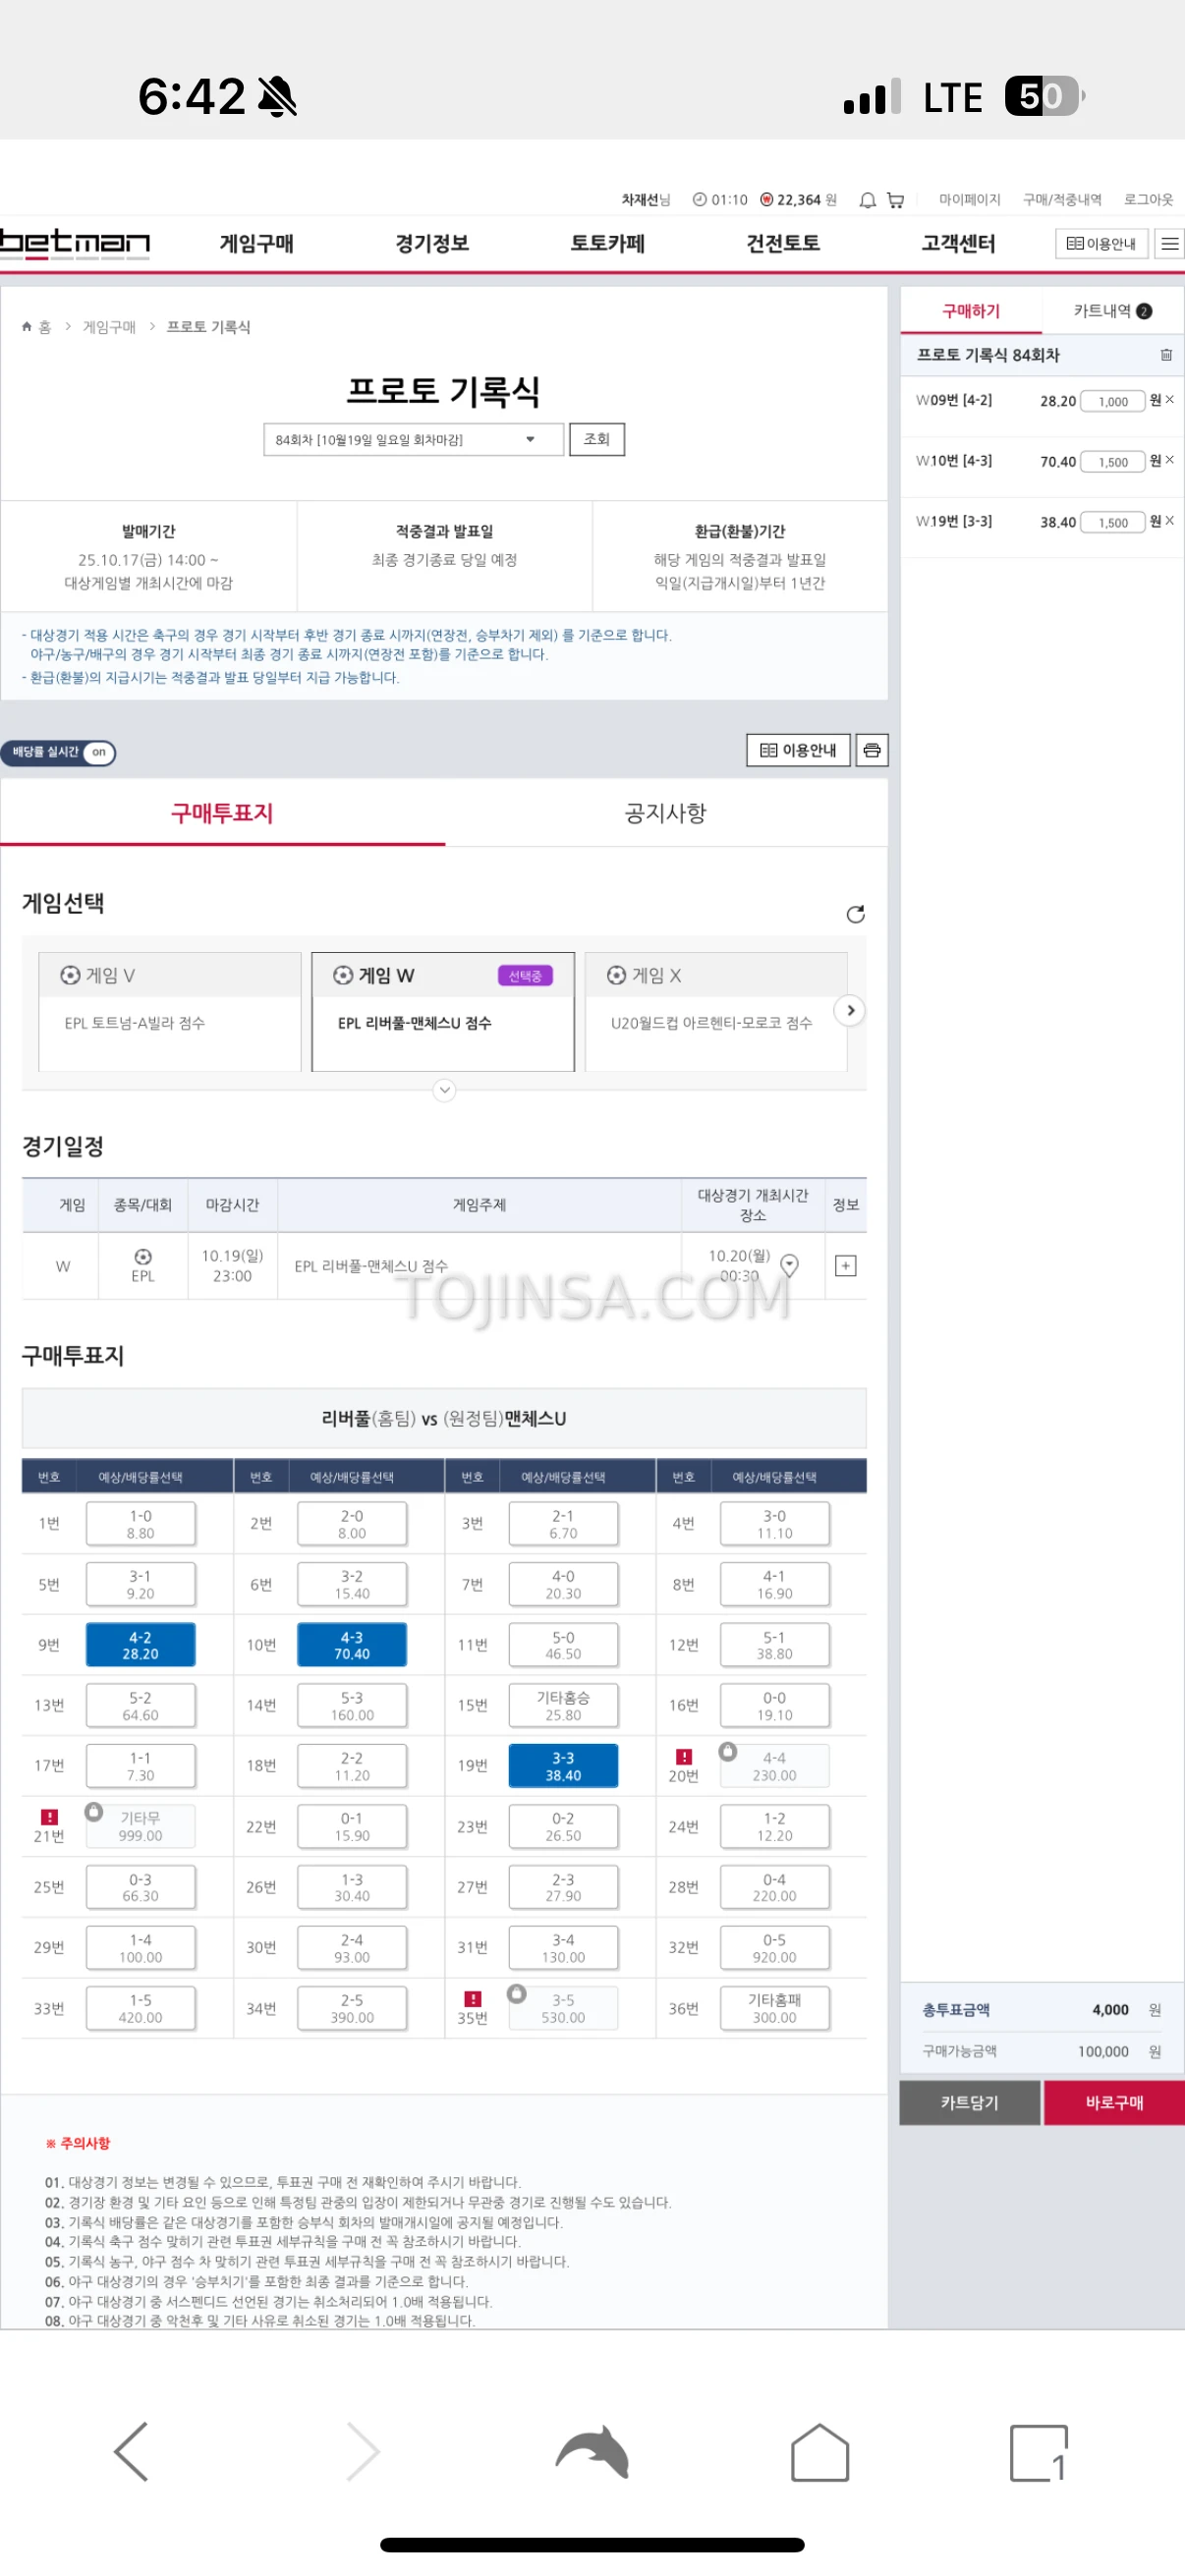Viewport: 1185px width, 2576px height.
Task: Go back with browser back arrow
Action: point(131,2451)
